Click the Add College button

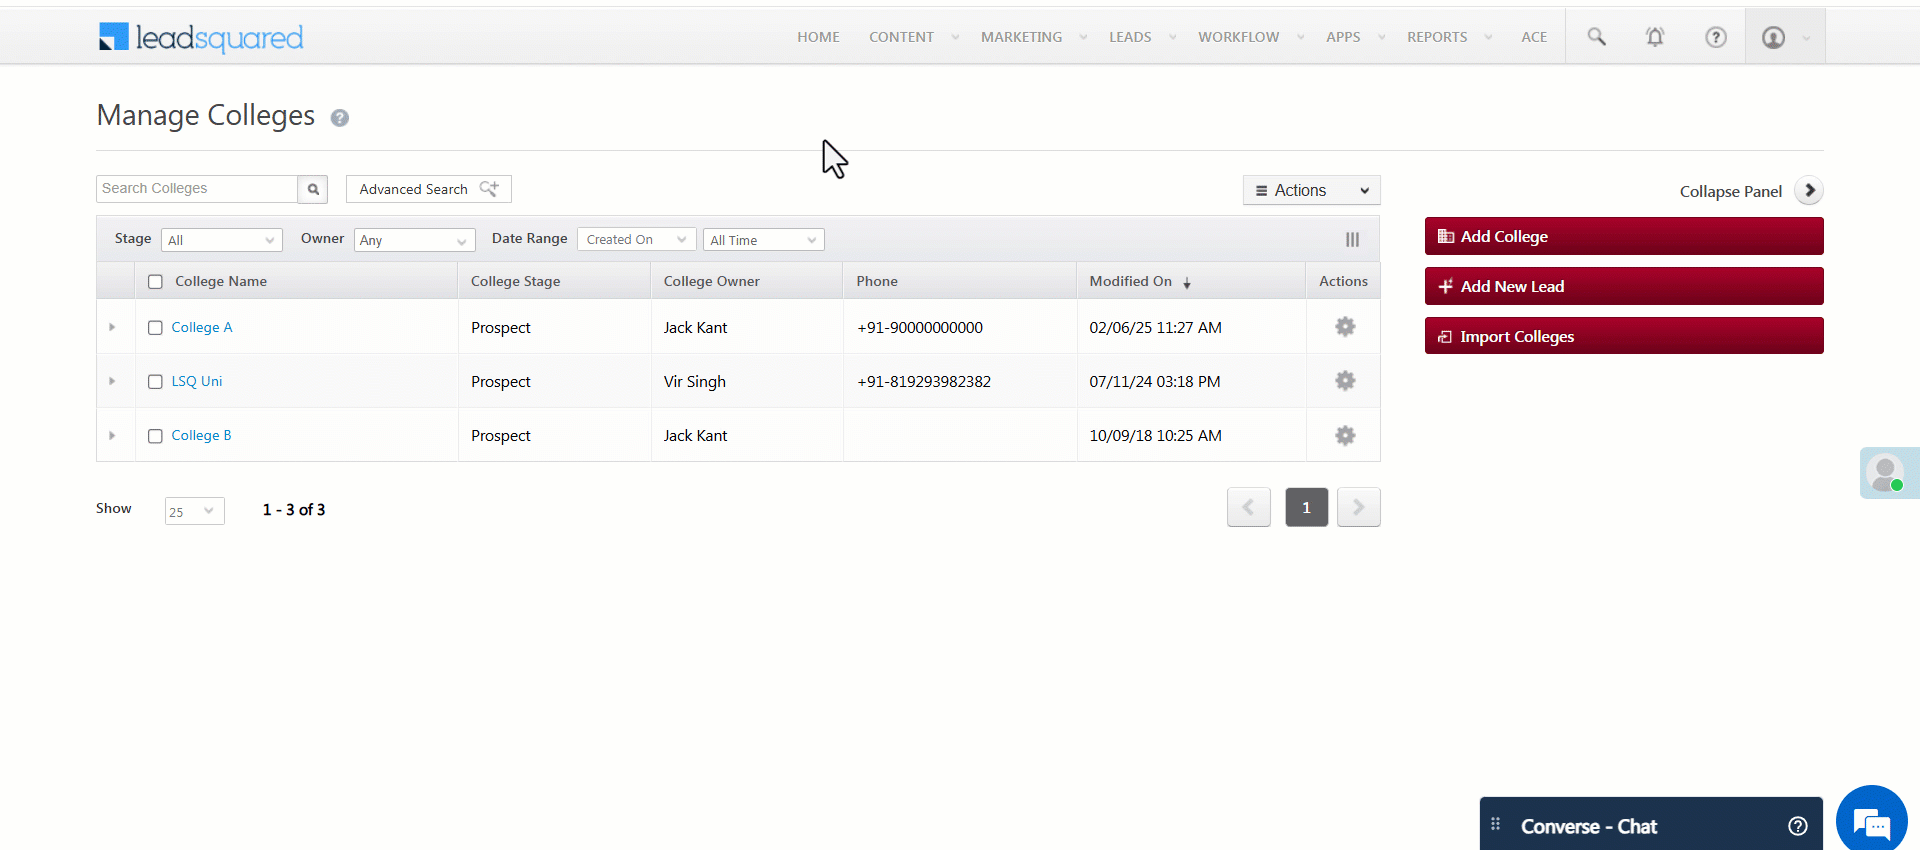point(1623,236)
